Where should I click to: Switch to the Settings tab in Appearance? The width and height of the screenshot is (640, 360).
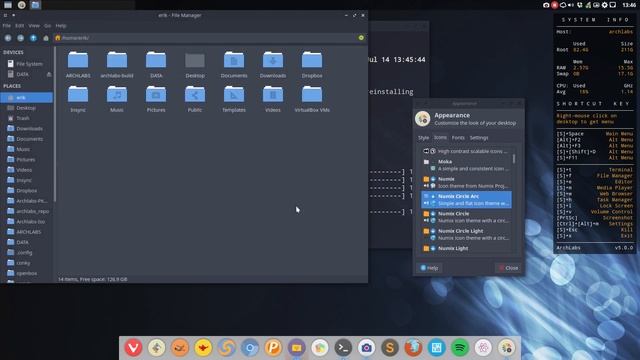[x=479, y=138]
